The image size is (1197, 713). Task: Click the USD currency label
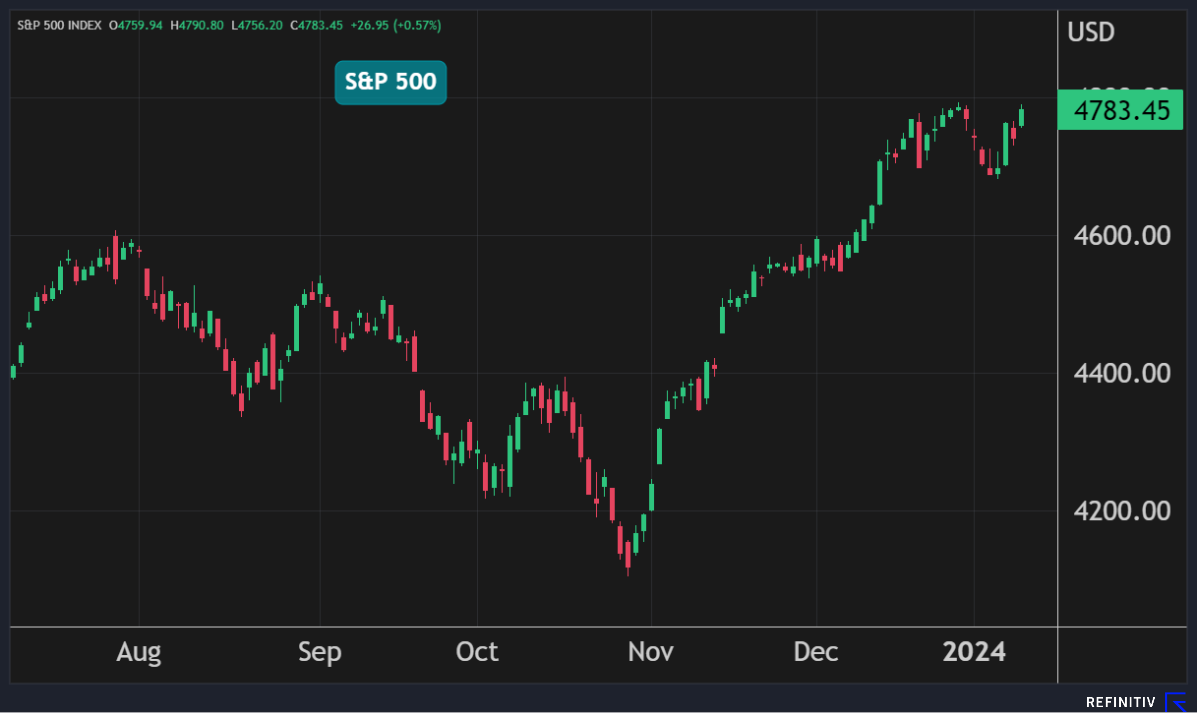point(1091,33)
